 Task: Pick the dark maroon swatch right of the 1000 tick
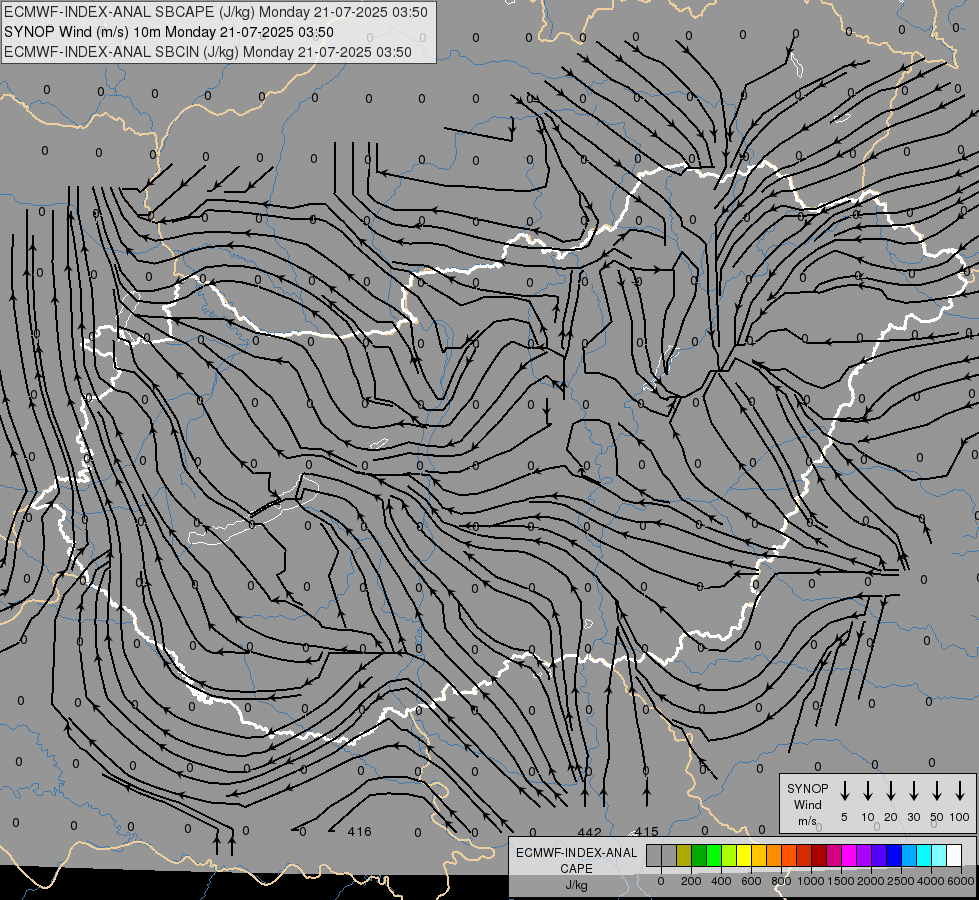(819, 855)
